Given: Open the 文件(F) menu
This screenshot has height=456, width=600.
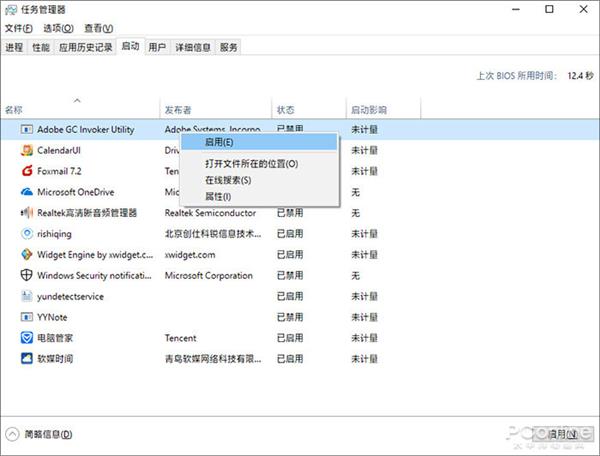Looking at the screenshot, I should 18,28.
